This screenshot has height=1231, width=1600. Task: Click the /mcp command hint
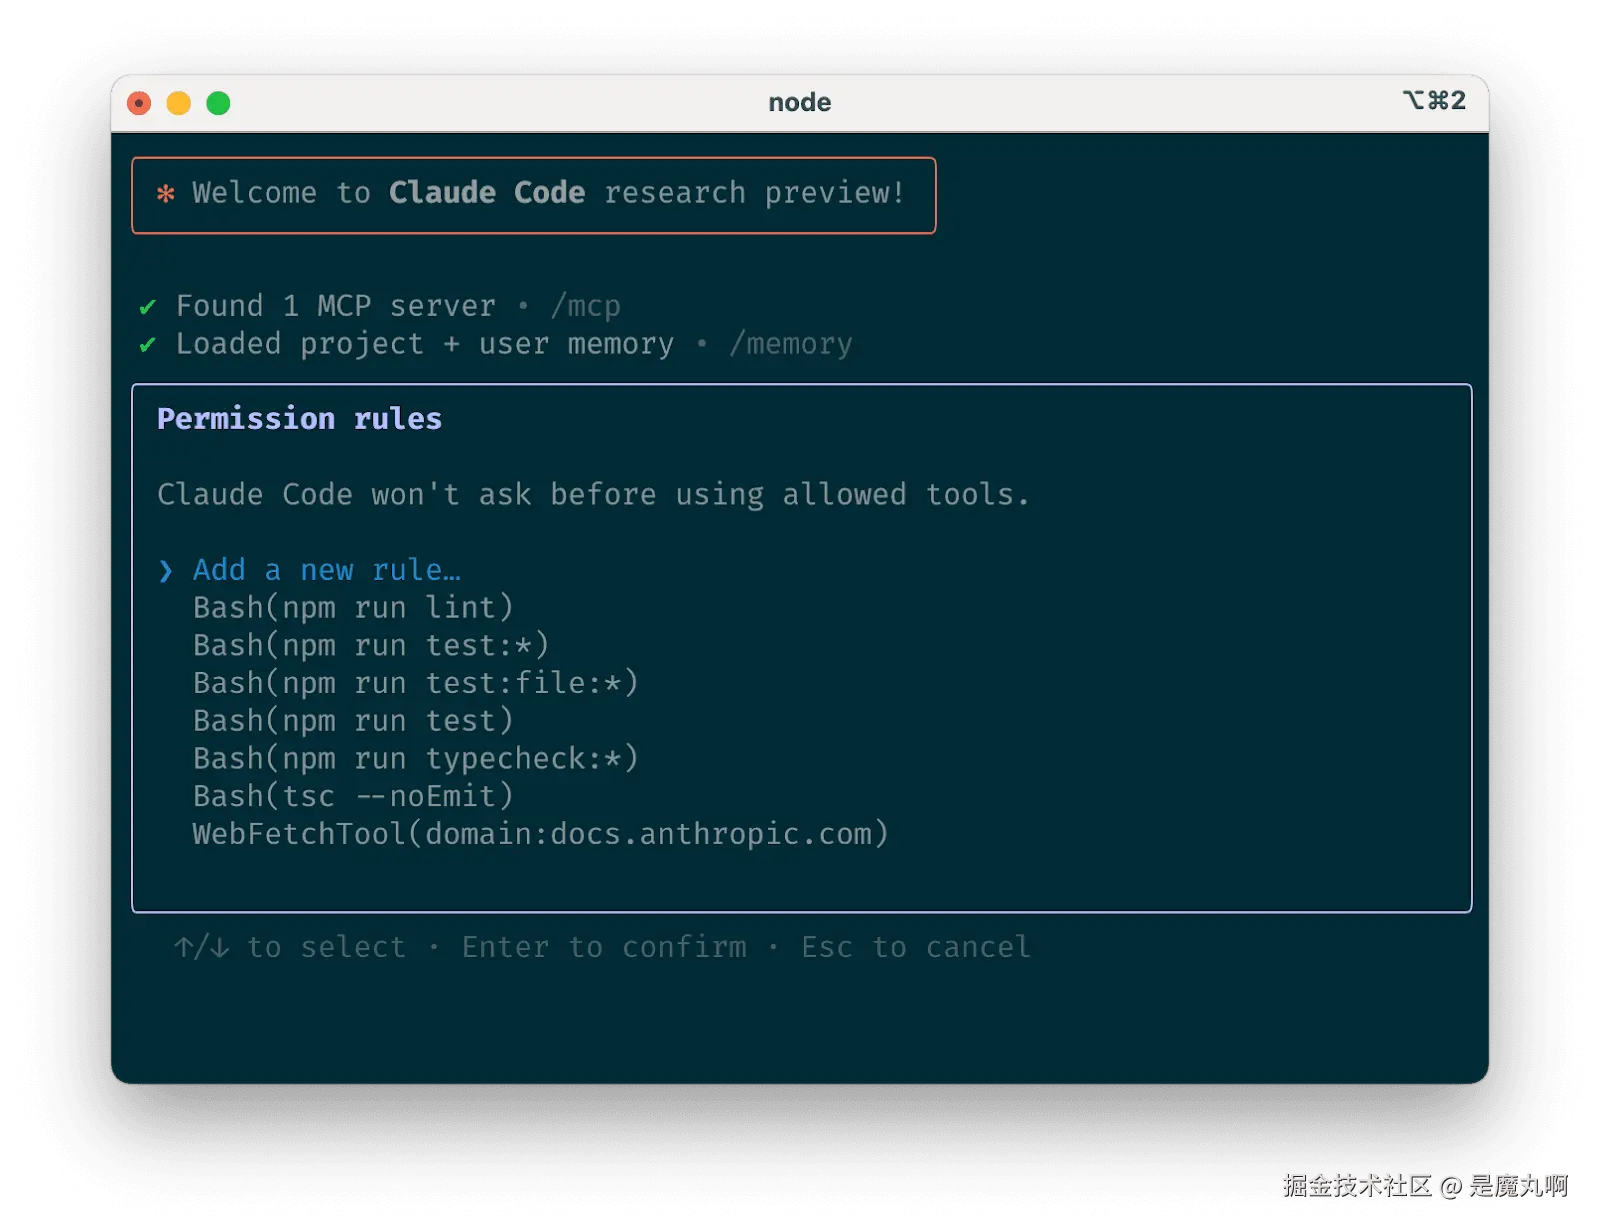586,306
